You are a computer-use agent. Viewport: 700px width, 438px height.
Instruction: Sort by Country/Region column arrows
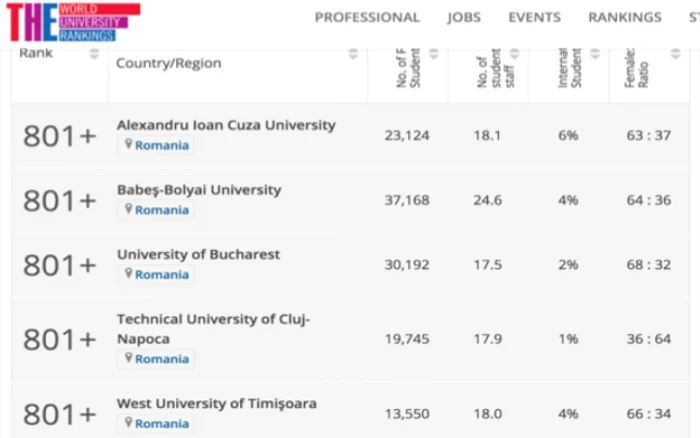tap(353, 54)
